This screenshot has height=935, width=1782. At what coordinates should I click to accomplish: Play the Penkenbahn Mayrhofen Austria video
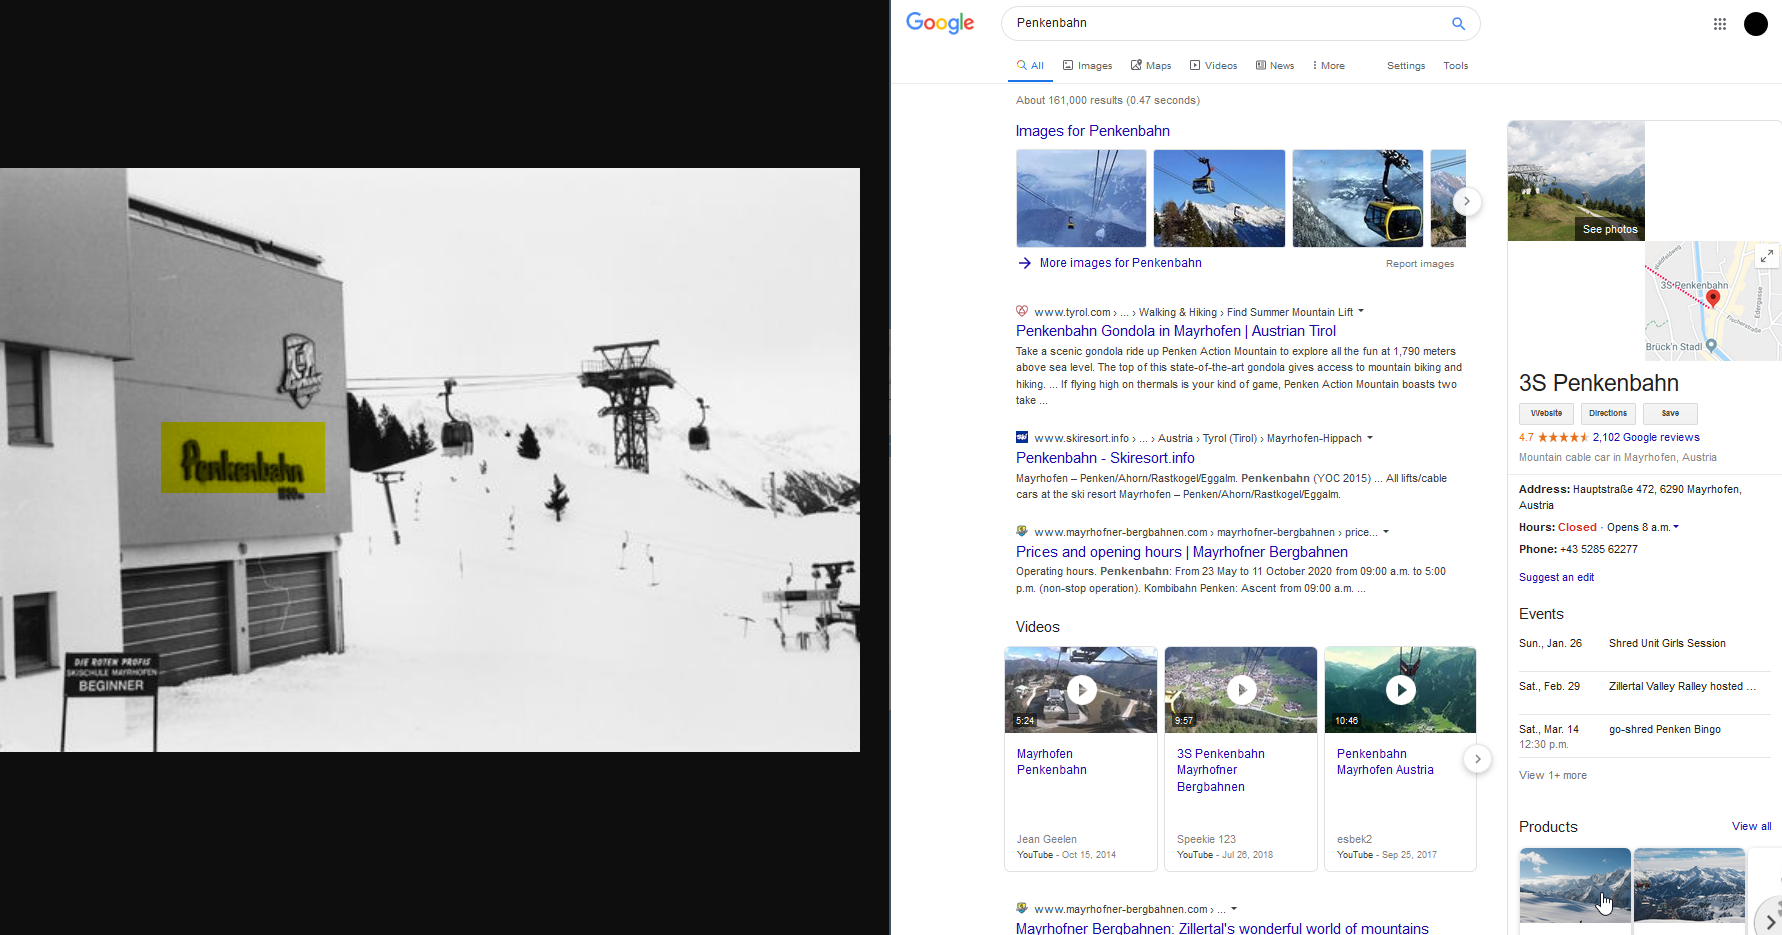tap(1400, 690)
